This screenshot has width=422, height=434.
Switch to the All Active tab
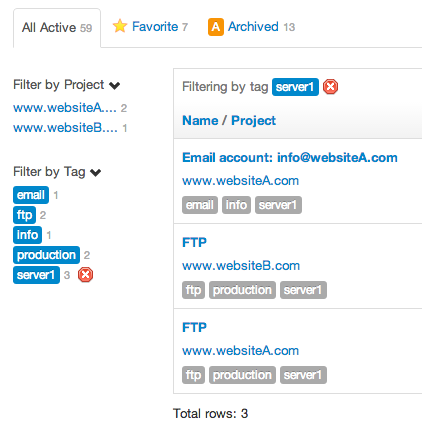pos(57,28)
